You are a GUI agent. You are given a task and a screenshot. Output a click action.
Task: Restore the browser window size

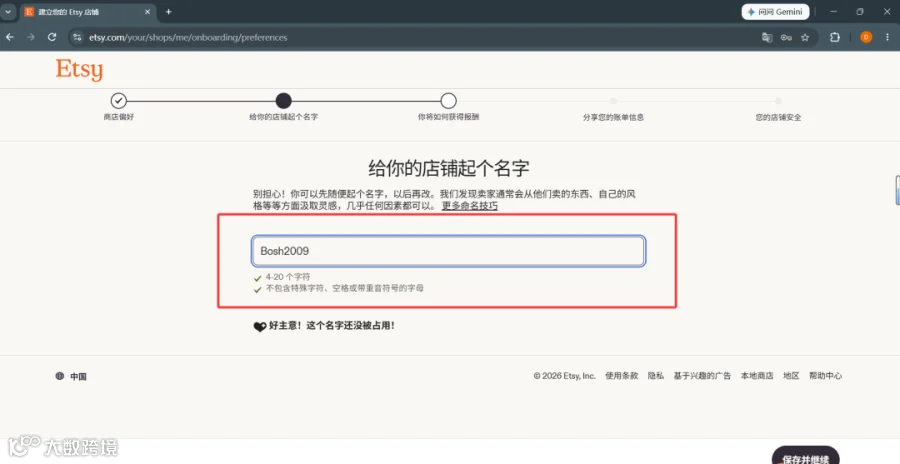point(860,11)
